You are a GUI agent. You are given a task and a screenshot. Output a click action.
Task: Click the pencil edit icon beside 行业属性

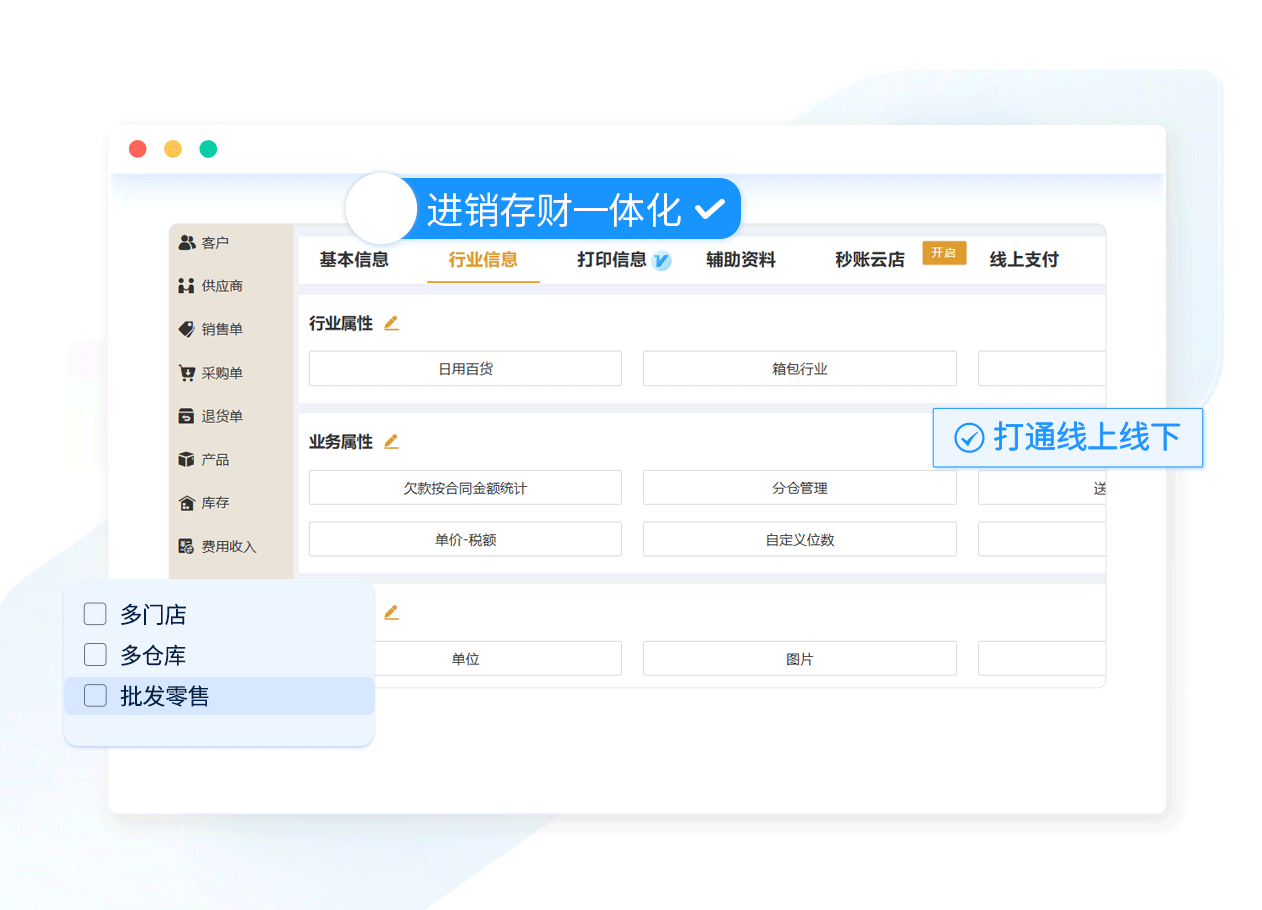coord(391,323)
